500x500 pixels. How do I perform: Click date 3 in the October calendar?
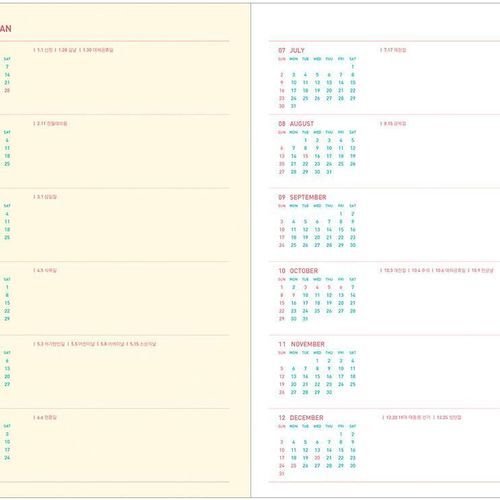pos(305,287)
